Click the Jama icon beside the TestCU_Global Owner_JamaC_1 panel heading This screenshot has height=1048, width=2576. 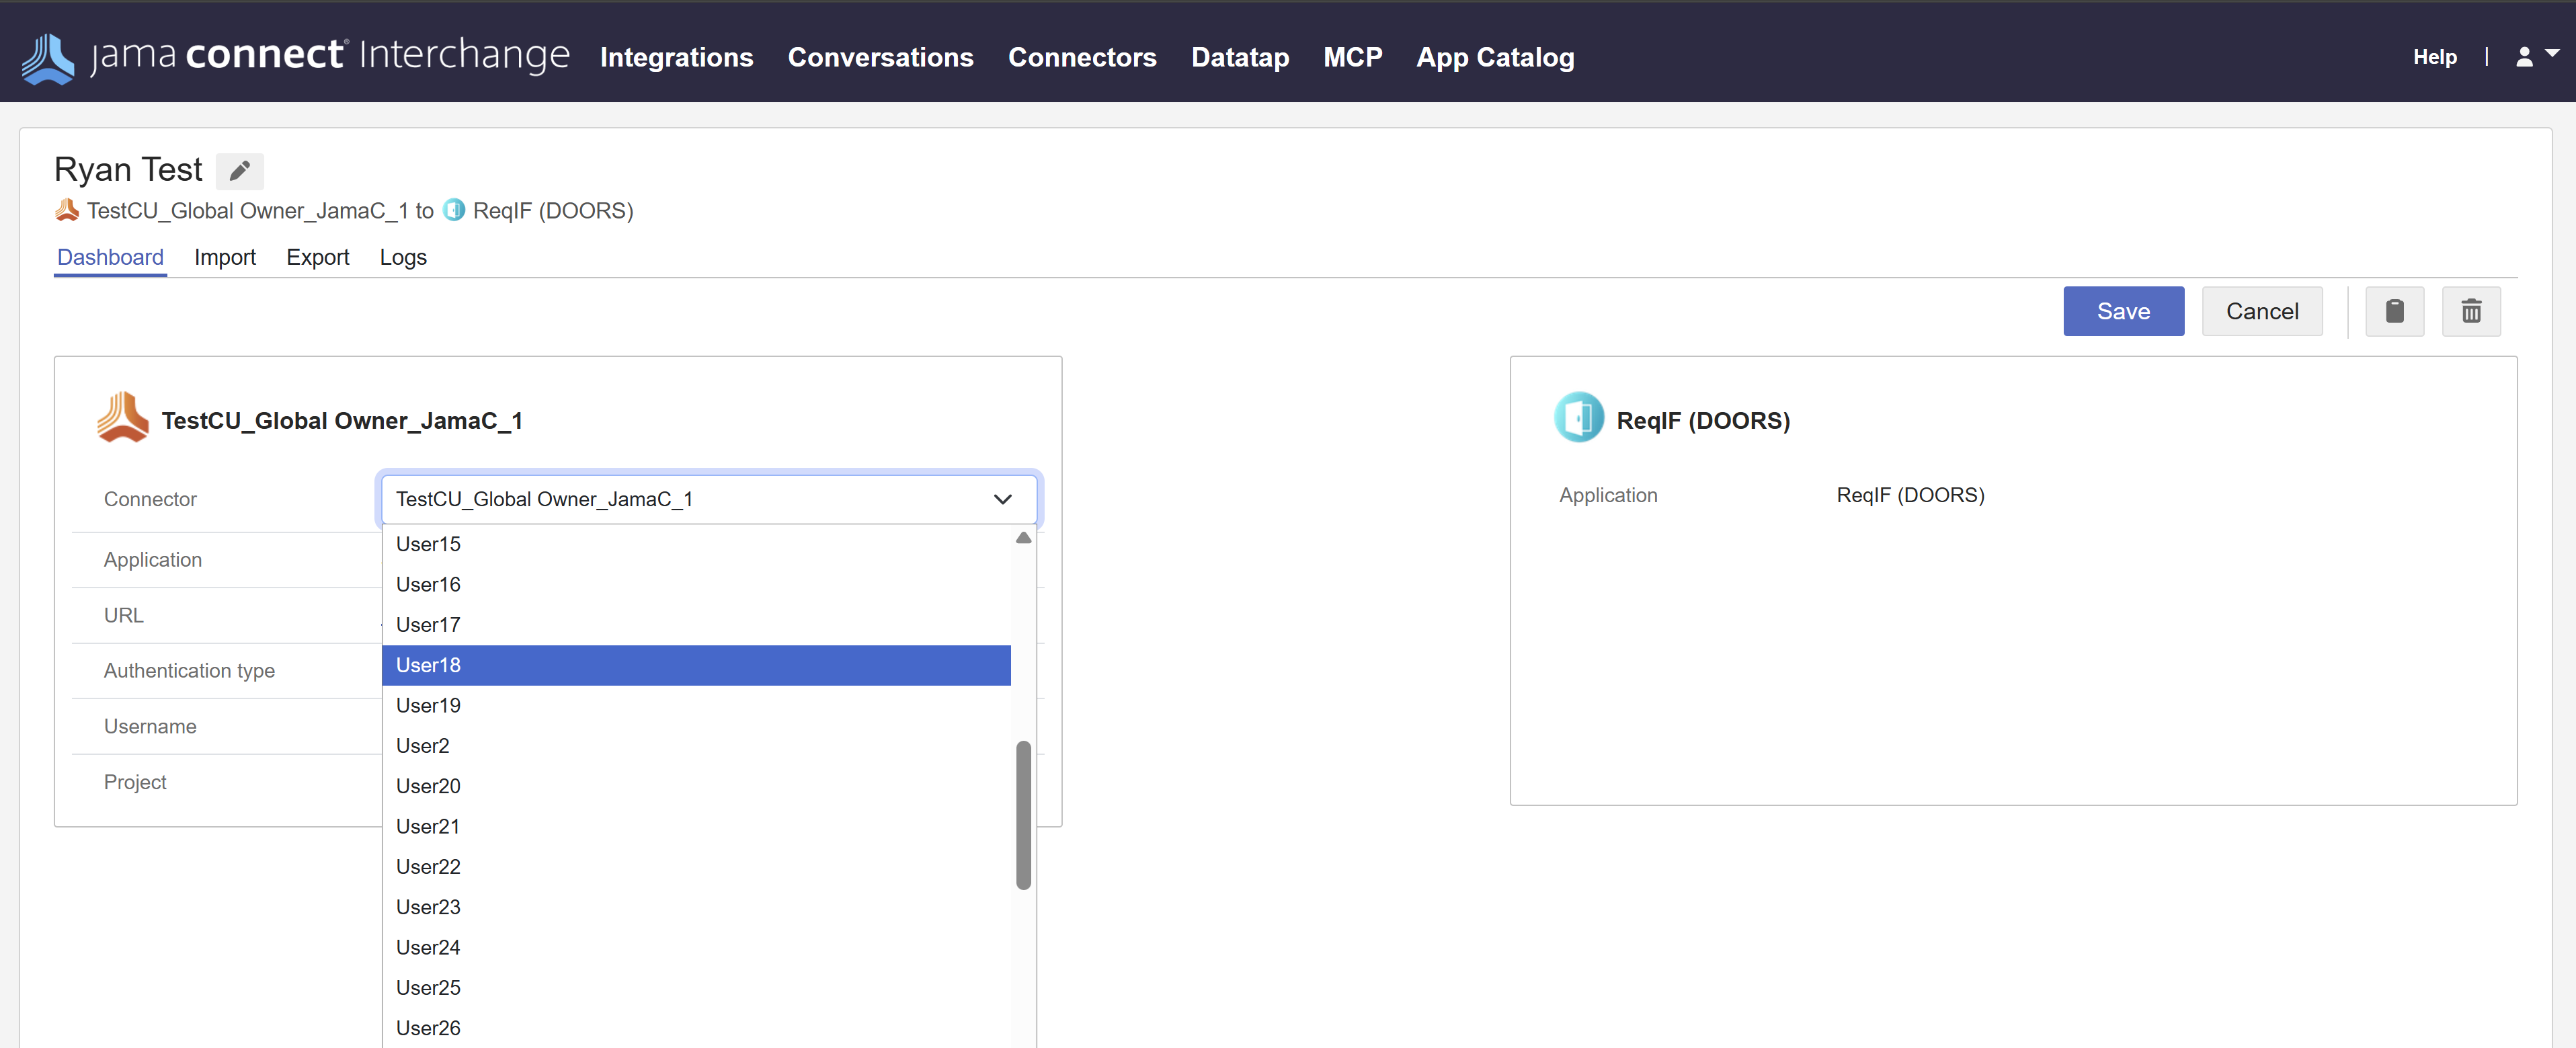pos(123,418)
